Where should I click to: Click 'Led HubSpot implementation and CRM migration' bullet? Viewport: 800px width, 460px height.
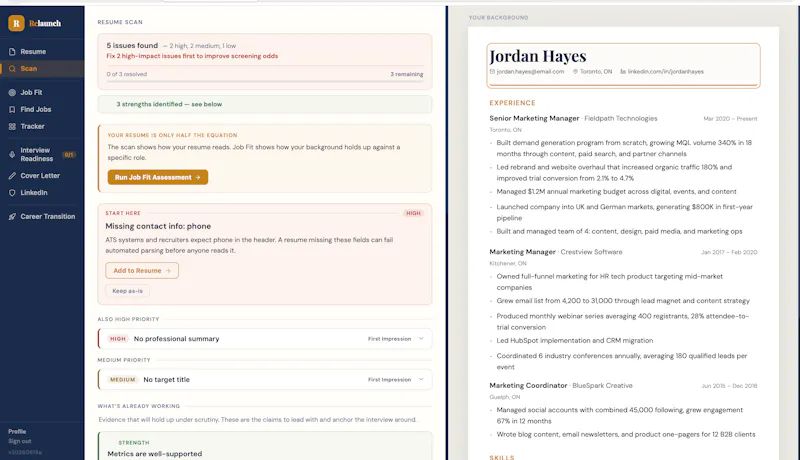pyautogui.click(x=574, y=341)
